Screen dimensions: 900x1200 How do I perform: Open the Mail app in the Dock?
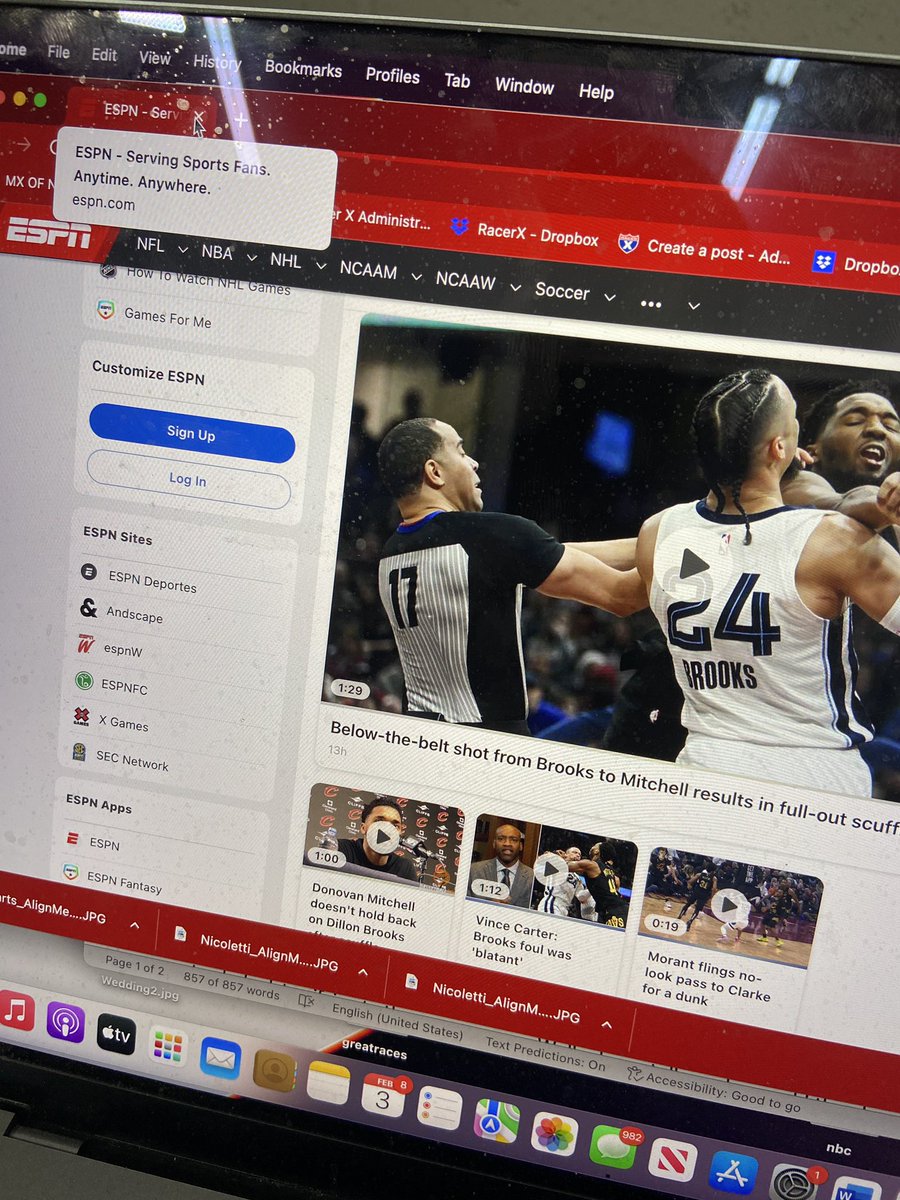pyautogui.click(x=220, y=1058)
